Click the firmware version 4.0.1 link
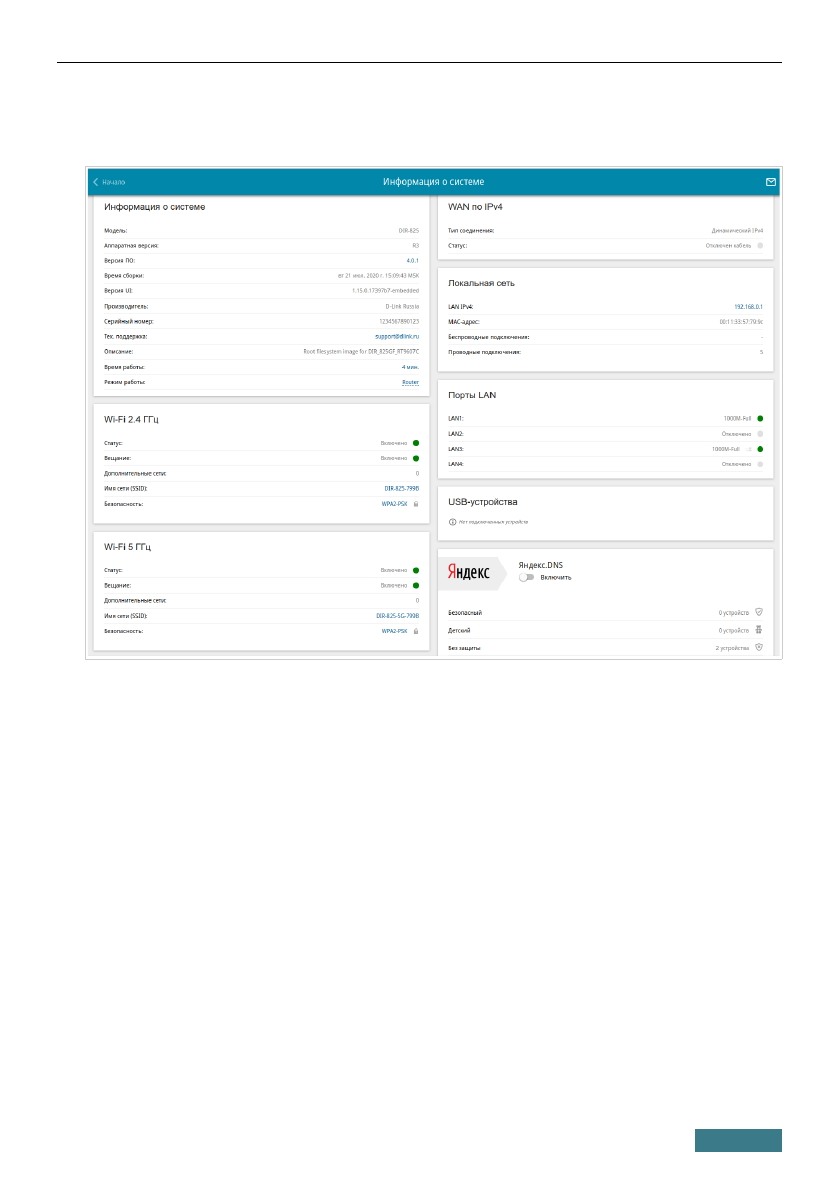This screenshot has width=839, height=1191. pyautogui.click(x=412, y=260)
